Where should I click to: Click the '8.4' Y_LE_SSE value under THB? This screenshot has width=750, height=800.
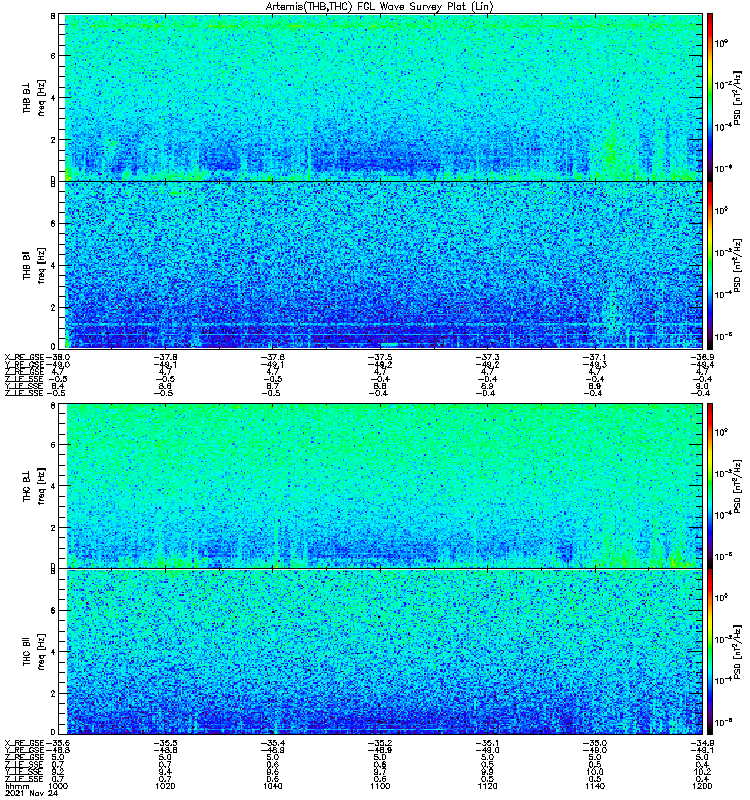coord(58,386)
